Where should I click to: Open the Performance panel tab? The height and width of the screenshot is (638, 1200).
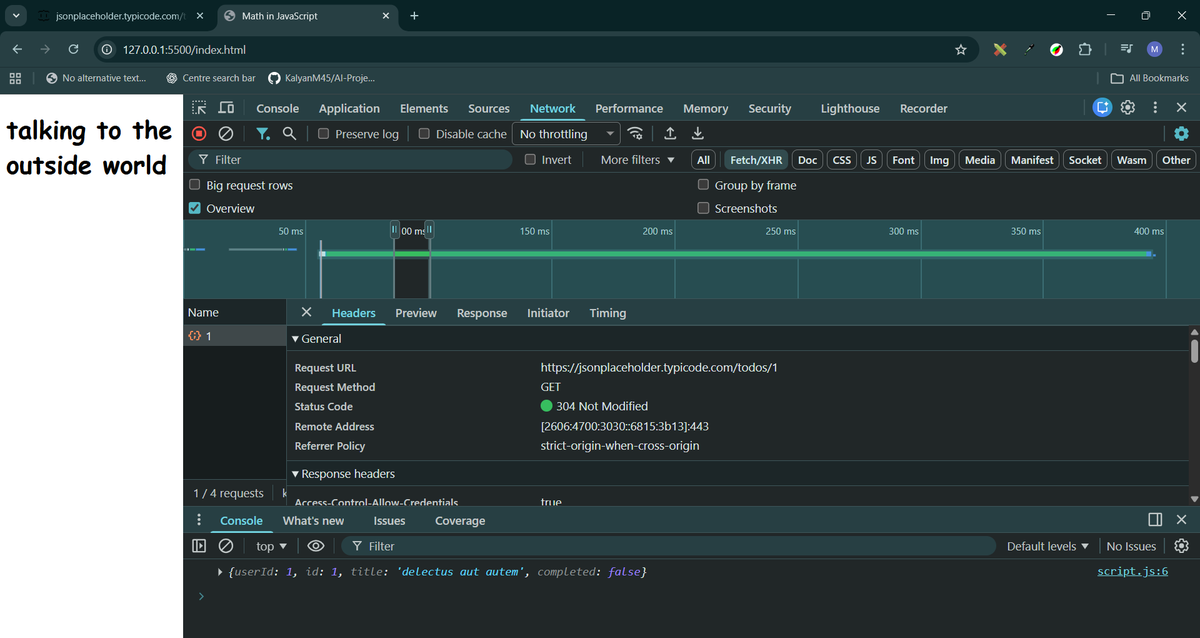[629, 108]
